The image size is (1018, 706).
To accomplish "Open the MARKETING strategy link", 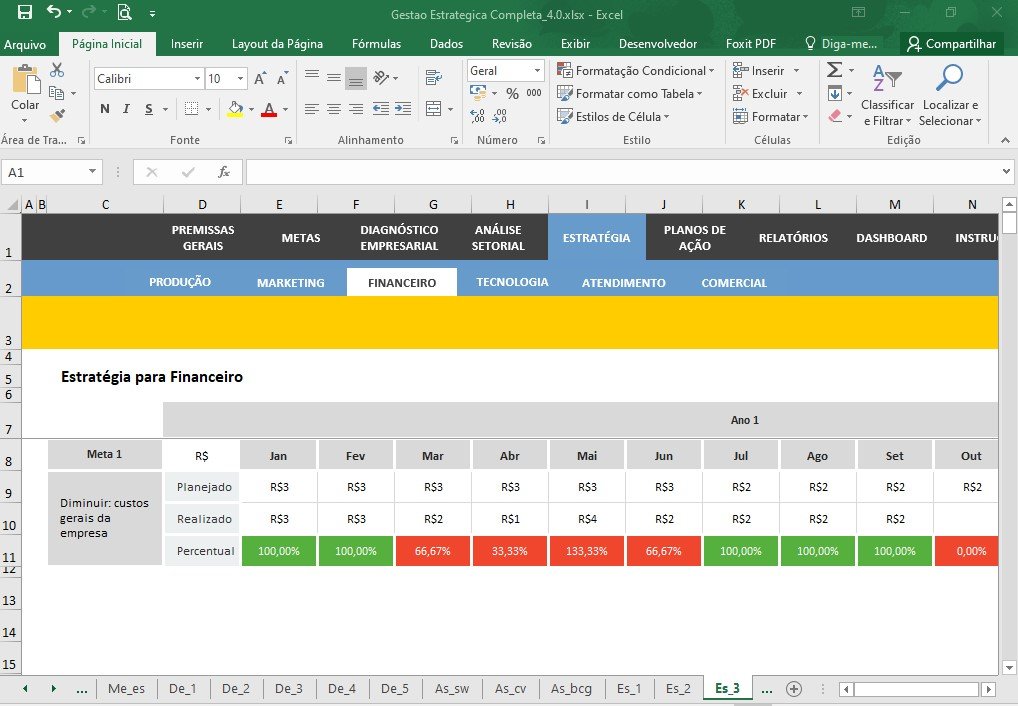I will coord(290,283).
